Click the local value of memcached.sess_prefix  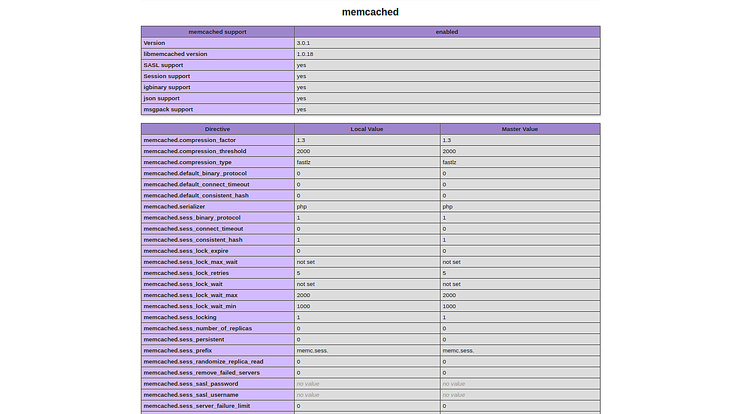[311, 350]
